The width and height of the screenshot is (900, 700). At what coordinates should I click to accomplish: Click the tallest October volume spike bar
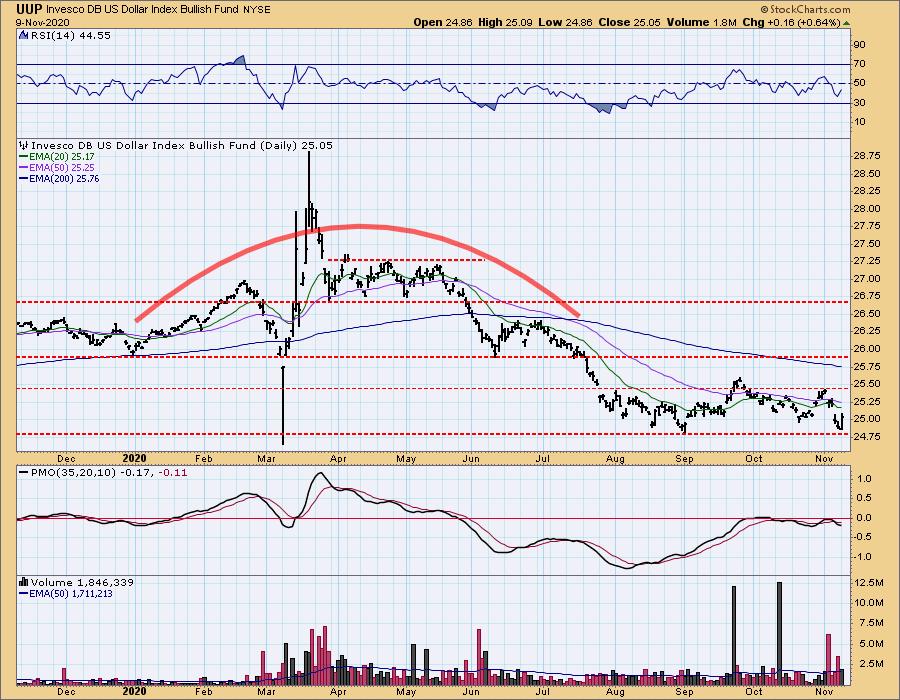click(779, 634)
